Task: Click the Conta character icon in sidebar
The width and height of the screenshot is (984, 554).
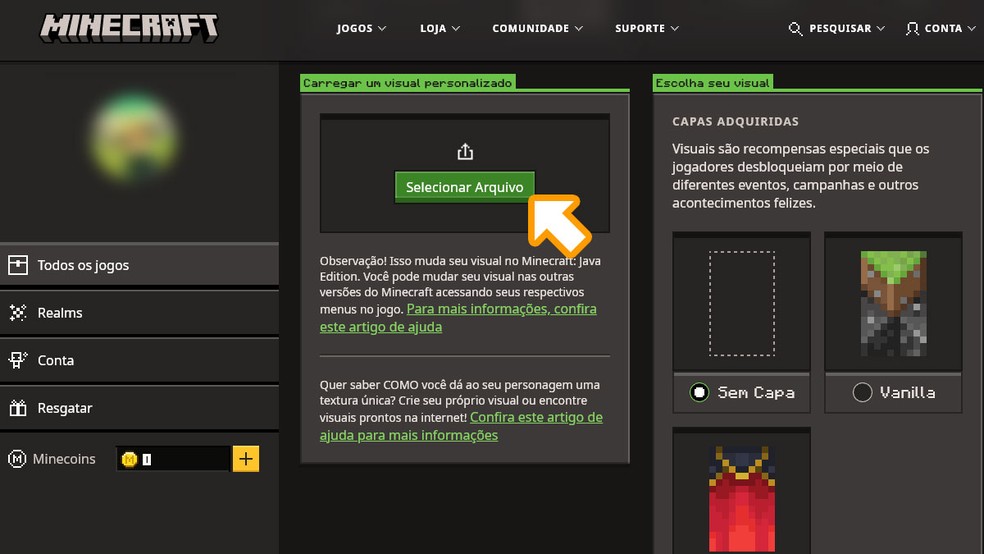Action: point(18,360)
